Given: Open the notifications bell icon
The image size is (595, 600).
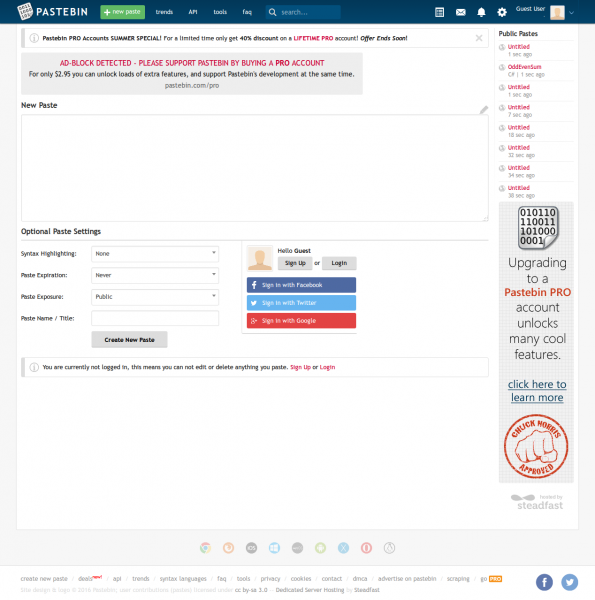Looking at the screenshot, I should (x=481, y=12).
